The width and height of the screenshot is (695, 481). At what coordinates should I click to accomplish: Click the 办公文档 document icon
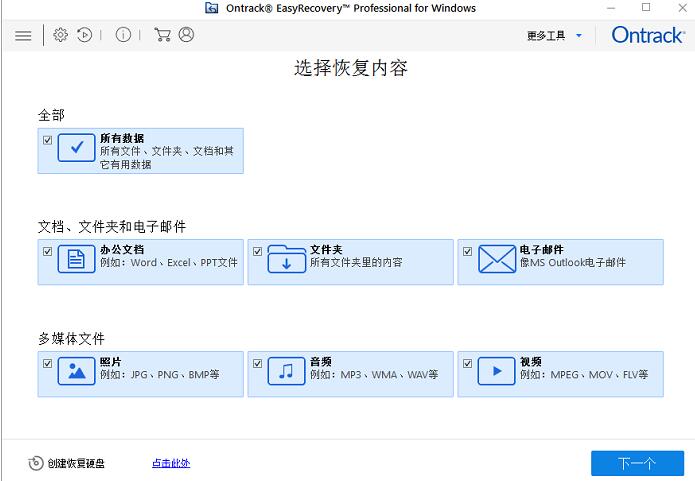[76, 259]
